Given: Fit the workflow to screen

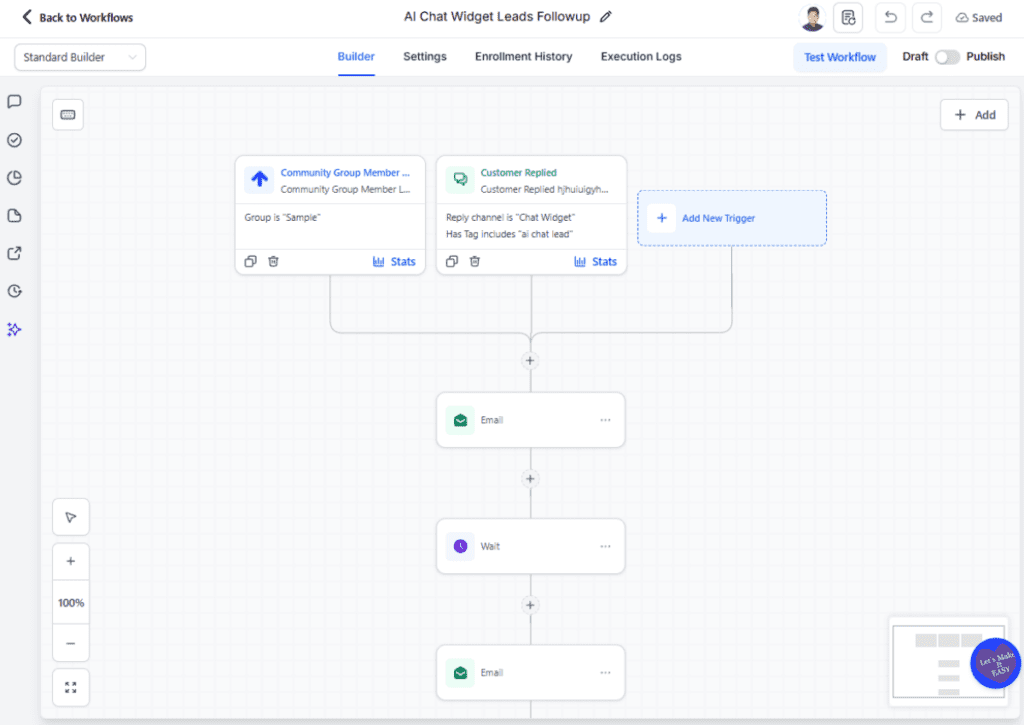Looking at the screenshot, I should point(70,687).
